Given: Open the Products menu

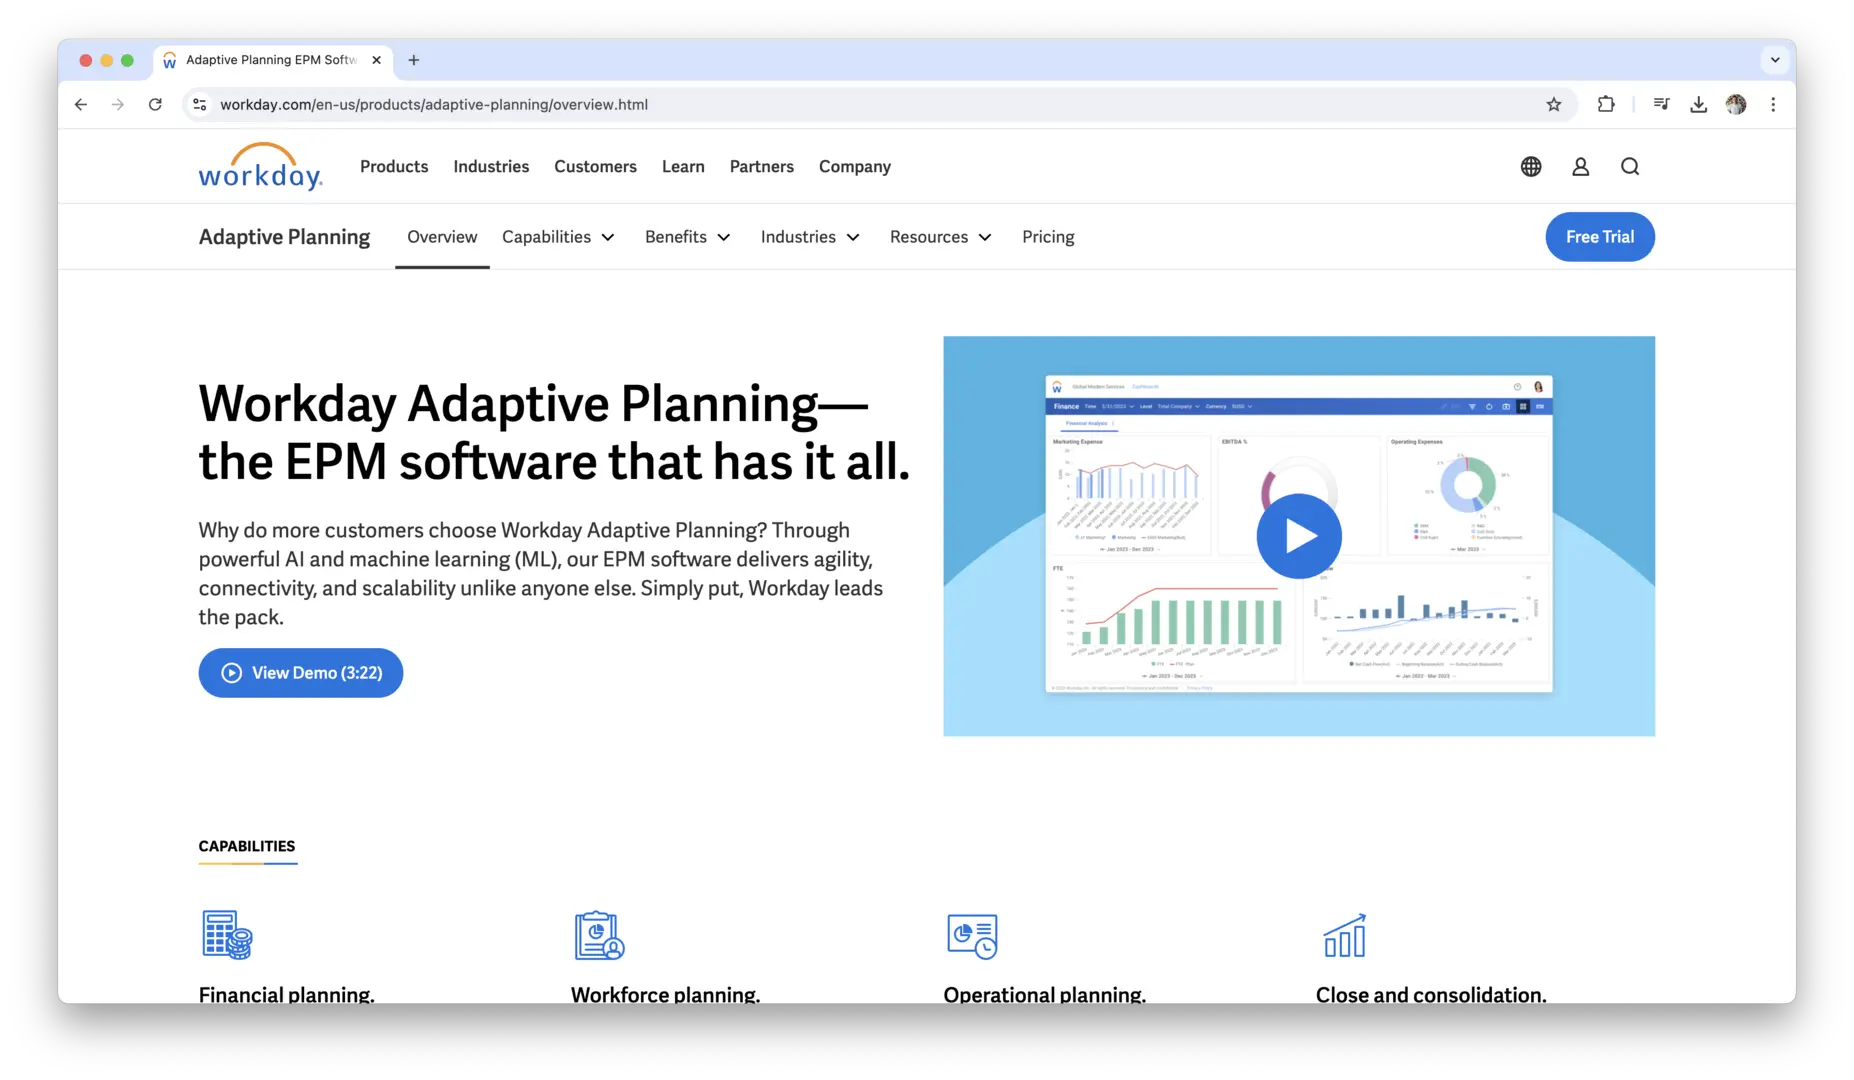Looking at the screenshot, I should (x=394, y=167).
